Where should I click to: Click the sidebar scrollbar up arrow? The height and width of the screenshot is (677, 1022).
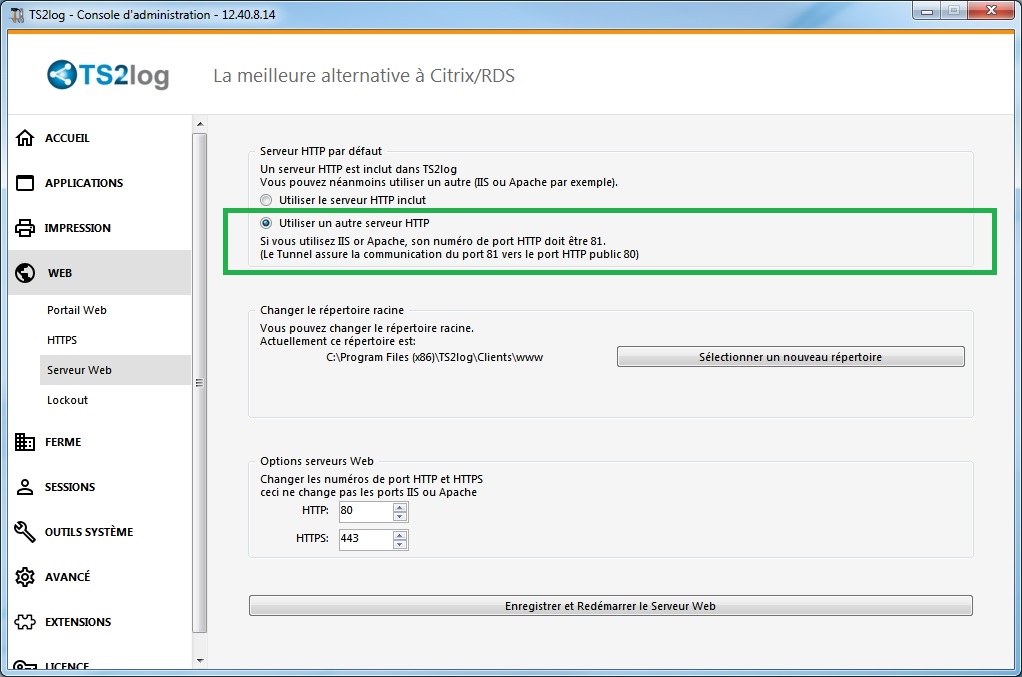[200, 124]
